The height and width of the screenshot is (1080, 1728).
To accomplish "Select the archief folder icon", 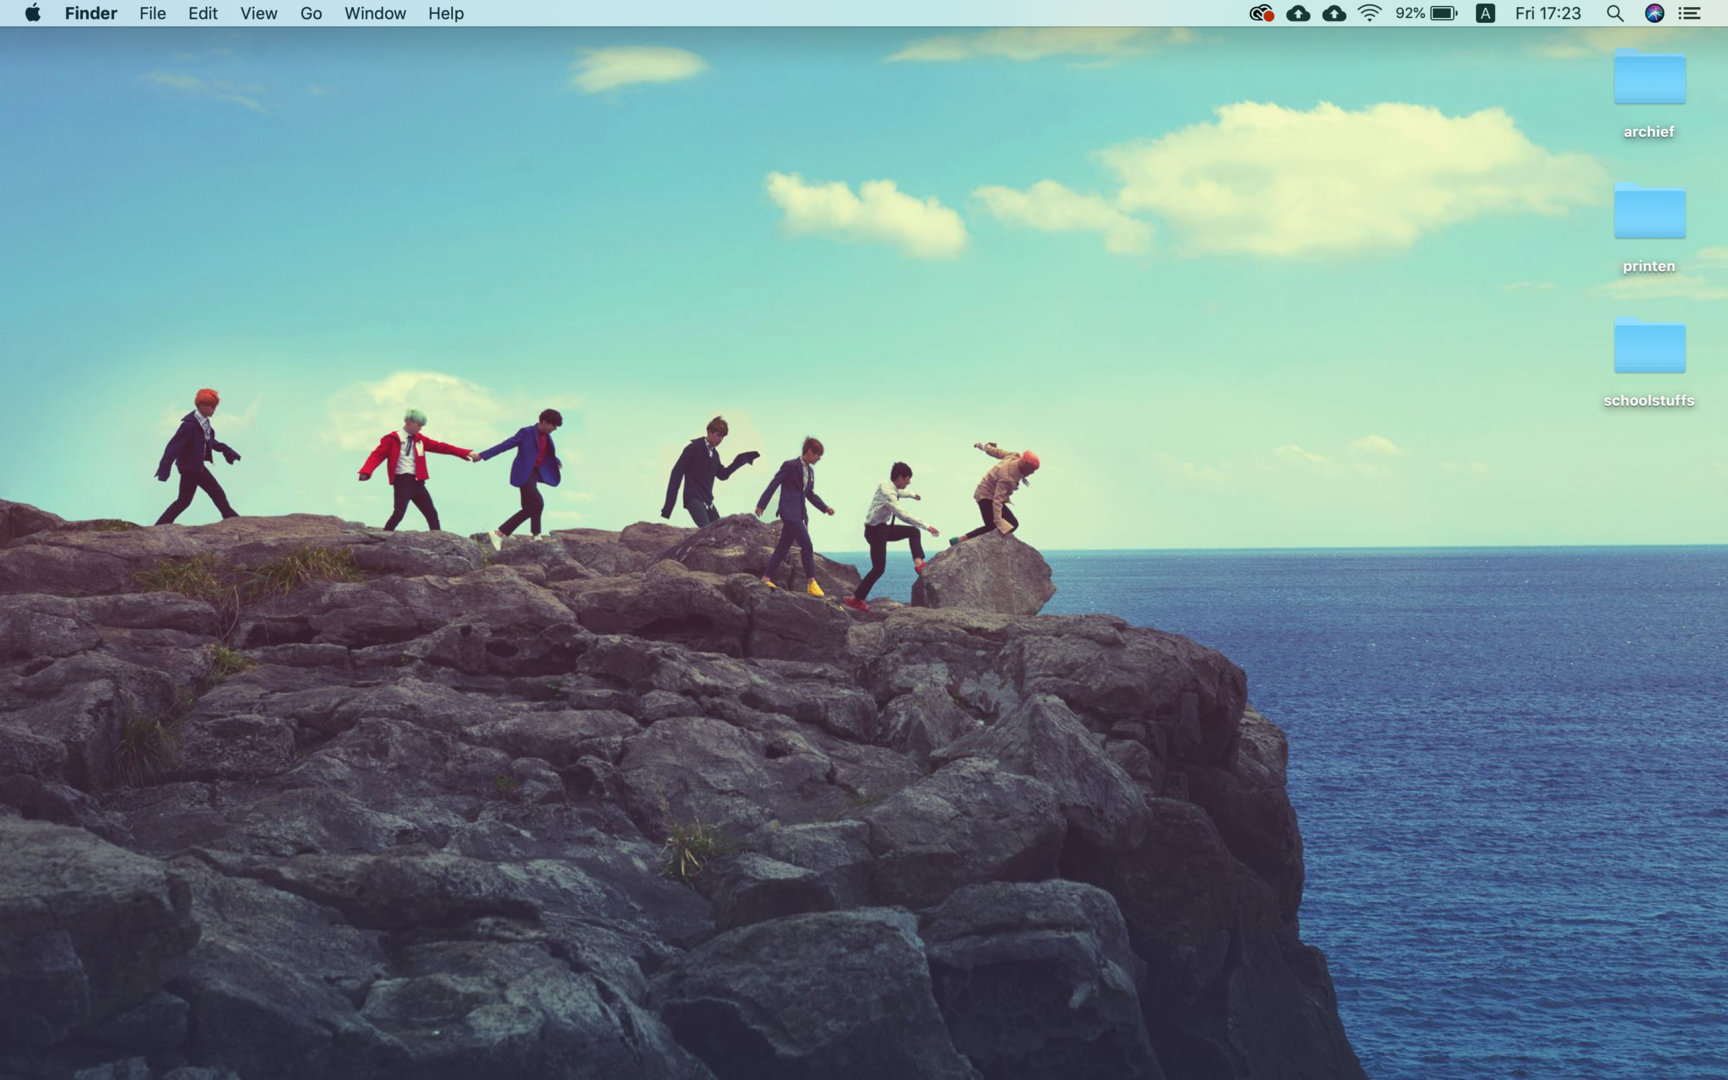I will (1650, 76).
